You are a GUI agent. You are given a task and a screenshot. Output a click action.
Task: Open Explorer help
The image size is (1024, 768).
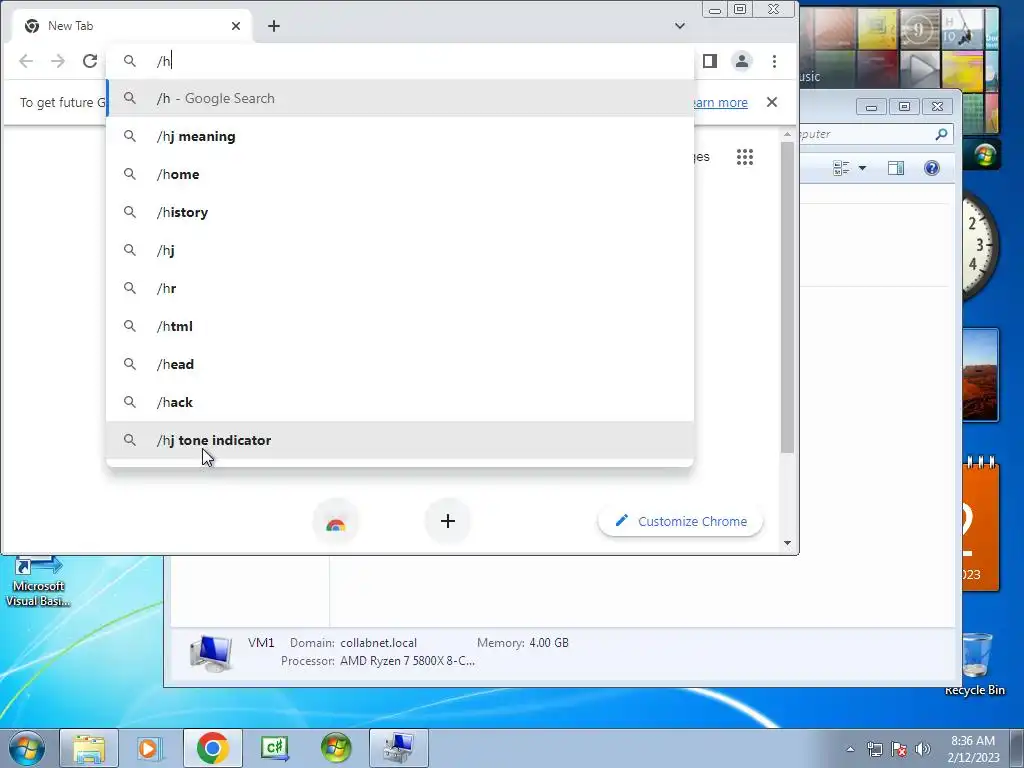tap(932, 168)
